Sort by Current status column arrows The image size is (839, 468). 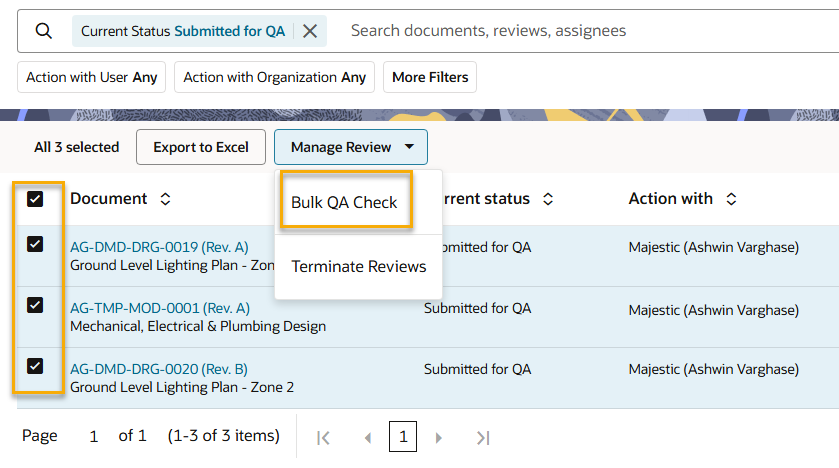coord(548,199)
